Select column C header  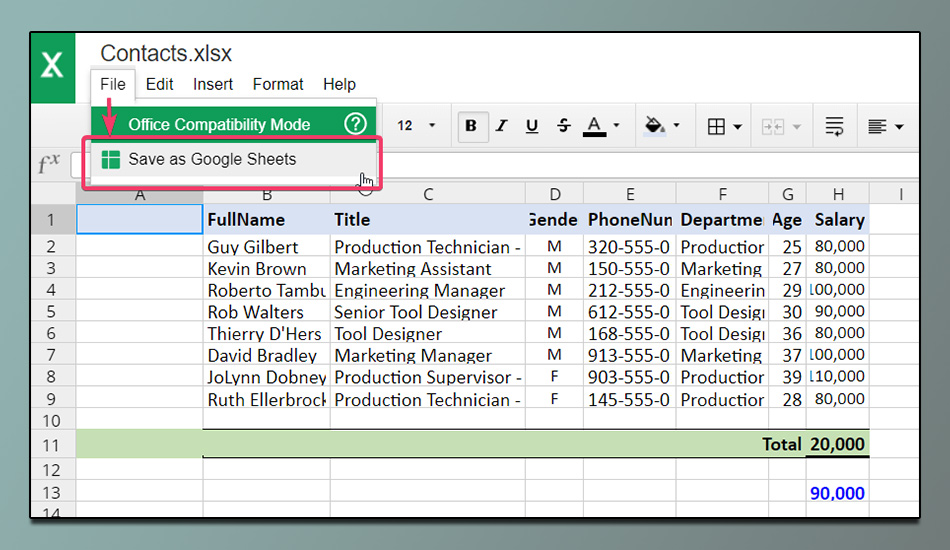click(x=428, y=194)
